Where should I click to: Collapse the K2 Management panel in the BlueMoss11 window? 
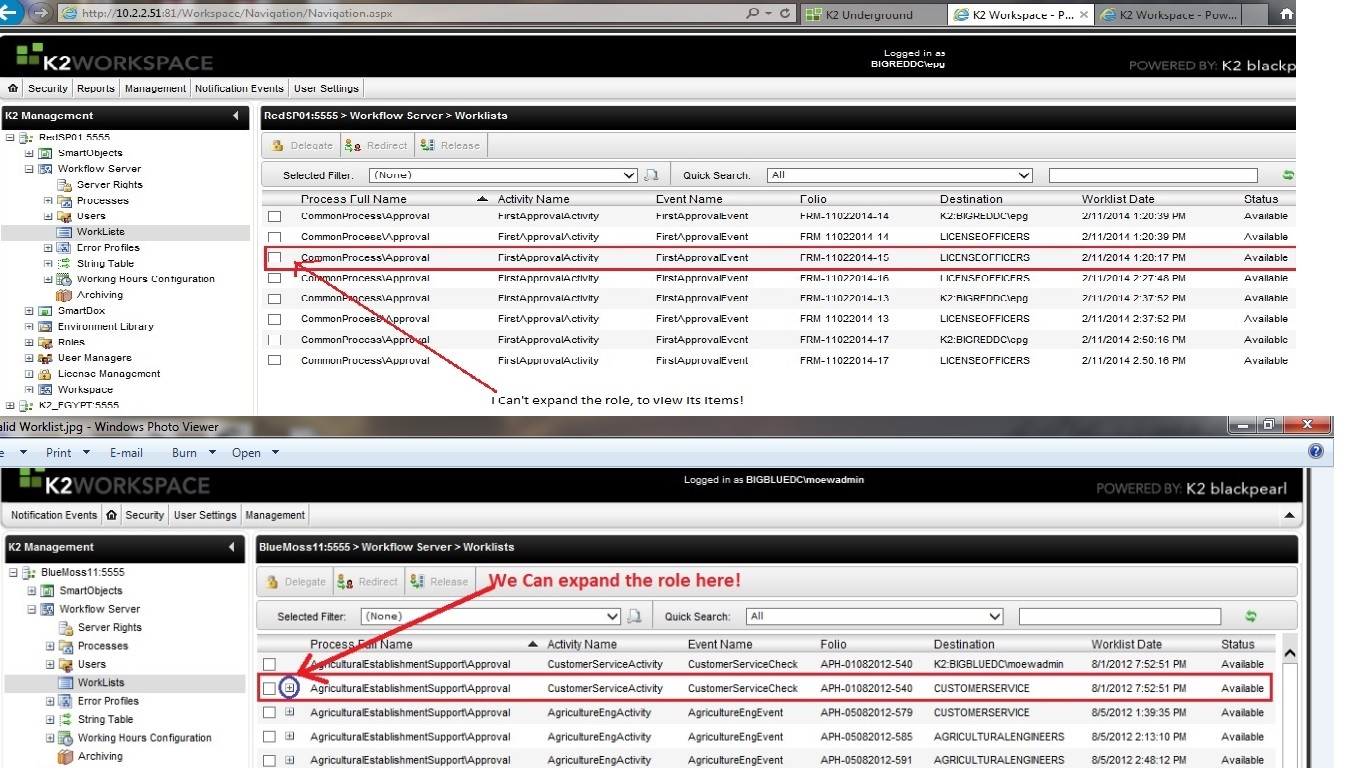coord(232,547)
